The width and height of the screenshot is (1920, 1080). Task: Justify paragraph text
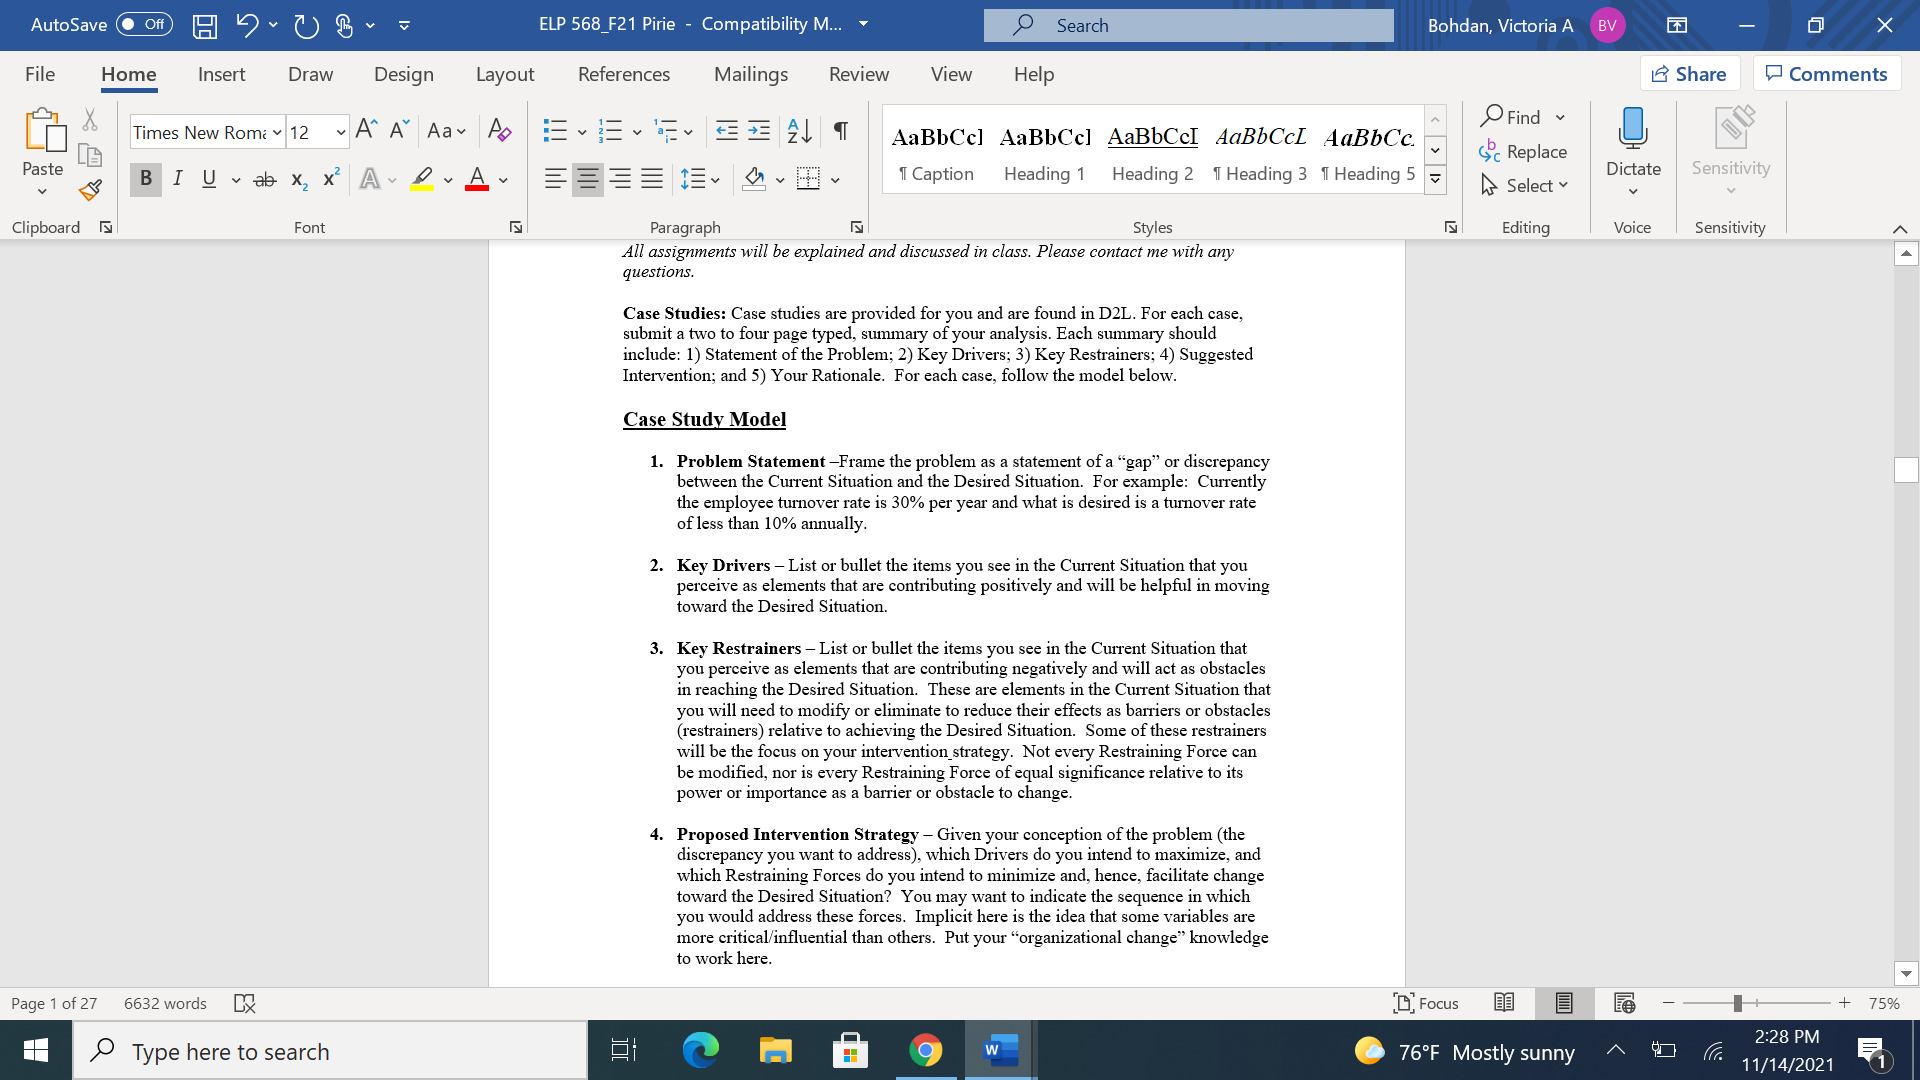[652, 179]
